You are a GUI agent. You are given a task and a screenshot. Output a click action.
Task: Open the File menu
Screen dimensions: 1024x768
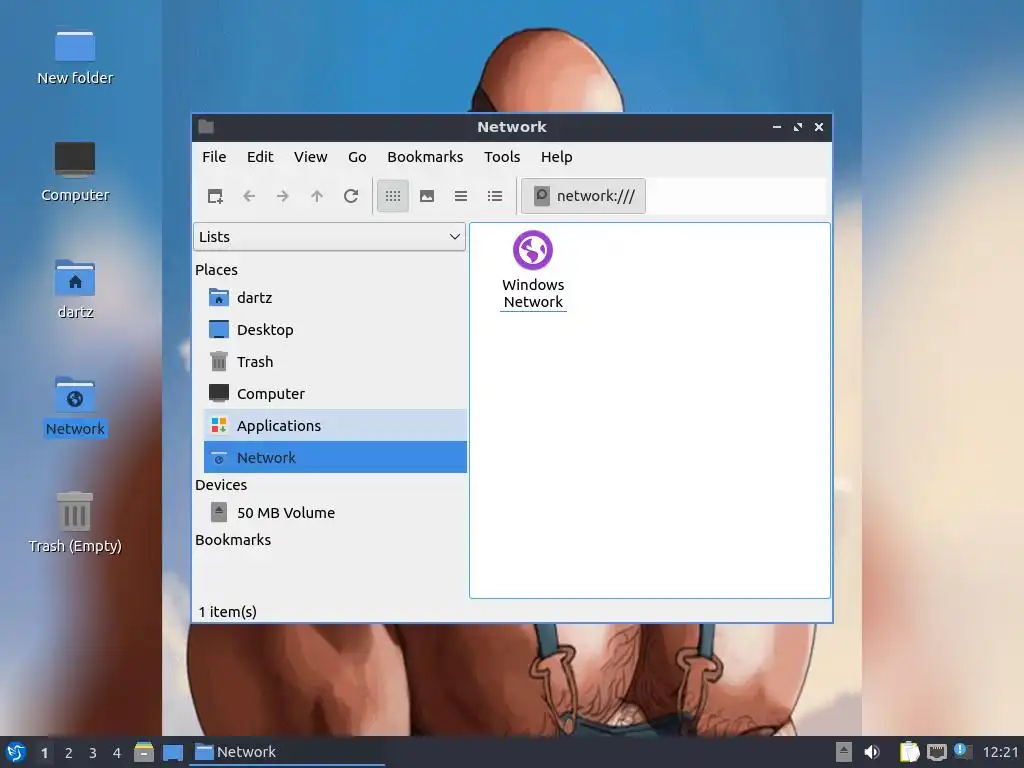tap(214, 157)
